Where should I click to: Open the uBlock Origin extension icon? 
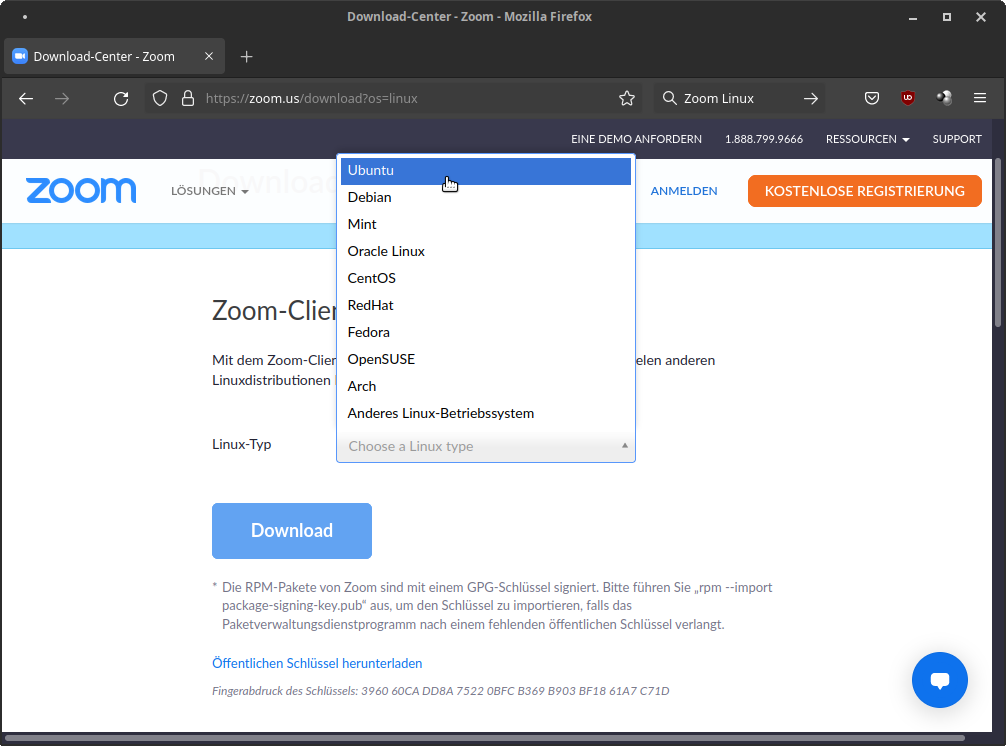point(907,97)
